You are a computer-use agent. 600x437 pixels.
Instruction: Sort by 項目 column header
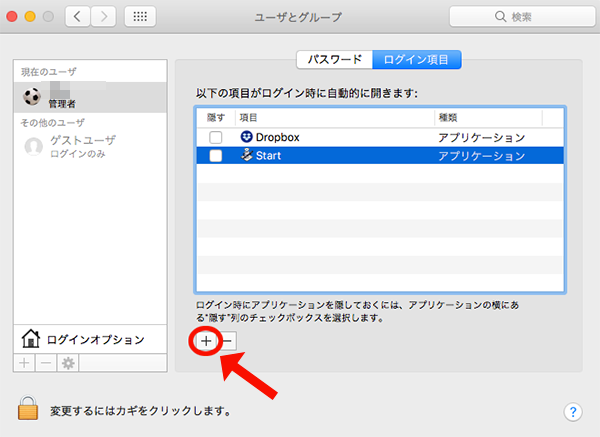[335, 117]
